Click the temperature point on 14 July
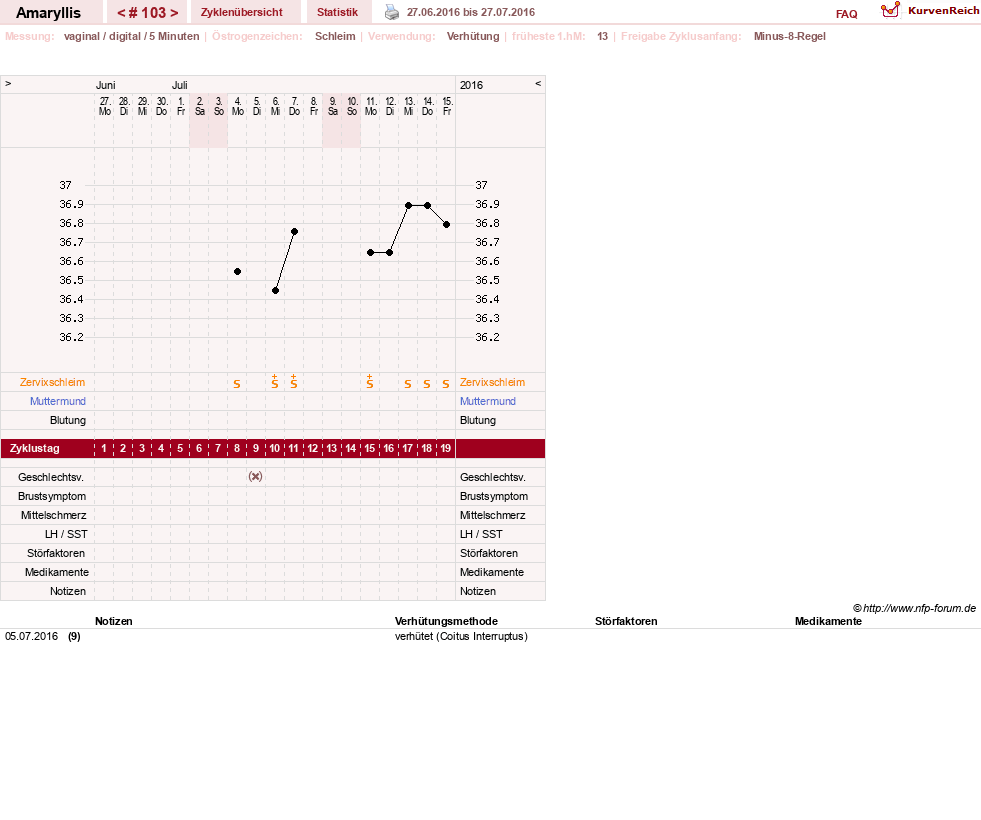This screenshot has height=820, width=981. [x=427, y=205]
